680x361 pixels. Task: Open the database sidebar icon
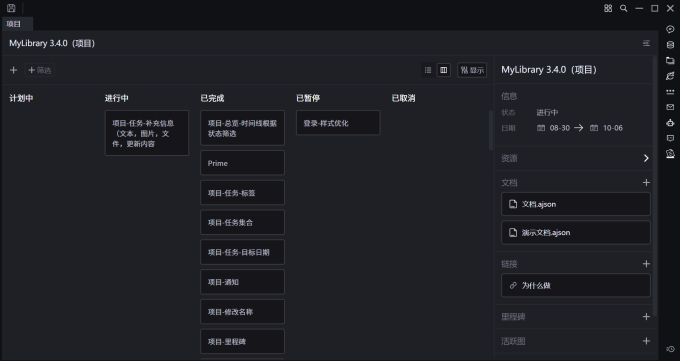pos(670,45)
